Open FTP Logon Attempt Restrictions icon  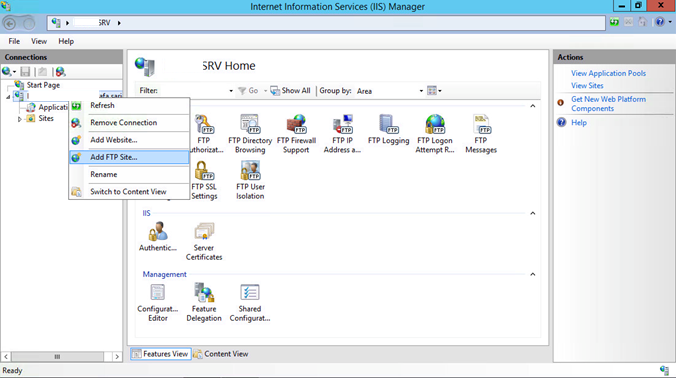tap(435, 134)
